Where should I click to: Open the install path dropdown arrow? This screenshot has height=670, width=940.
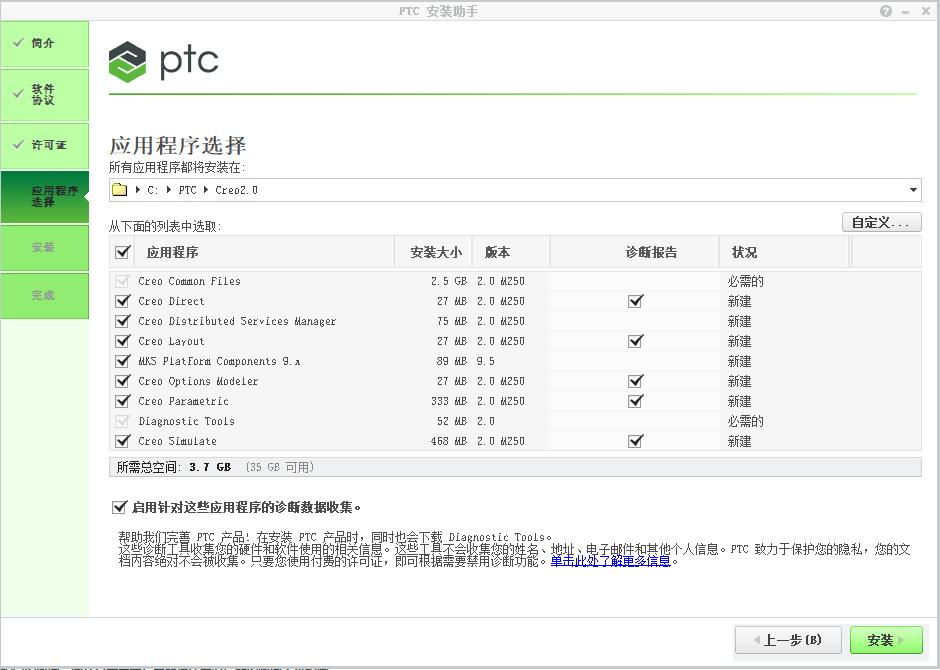913,190
